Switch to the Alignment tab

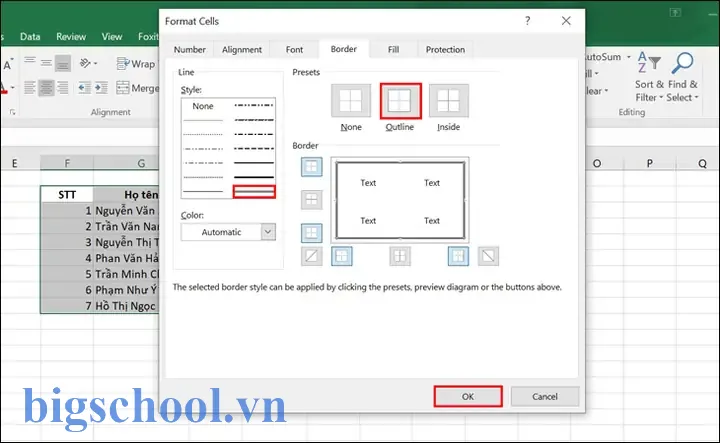tap(242, 50)
